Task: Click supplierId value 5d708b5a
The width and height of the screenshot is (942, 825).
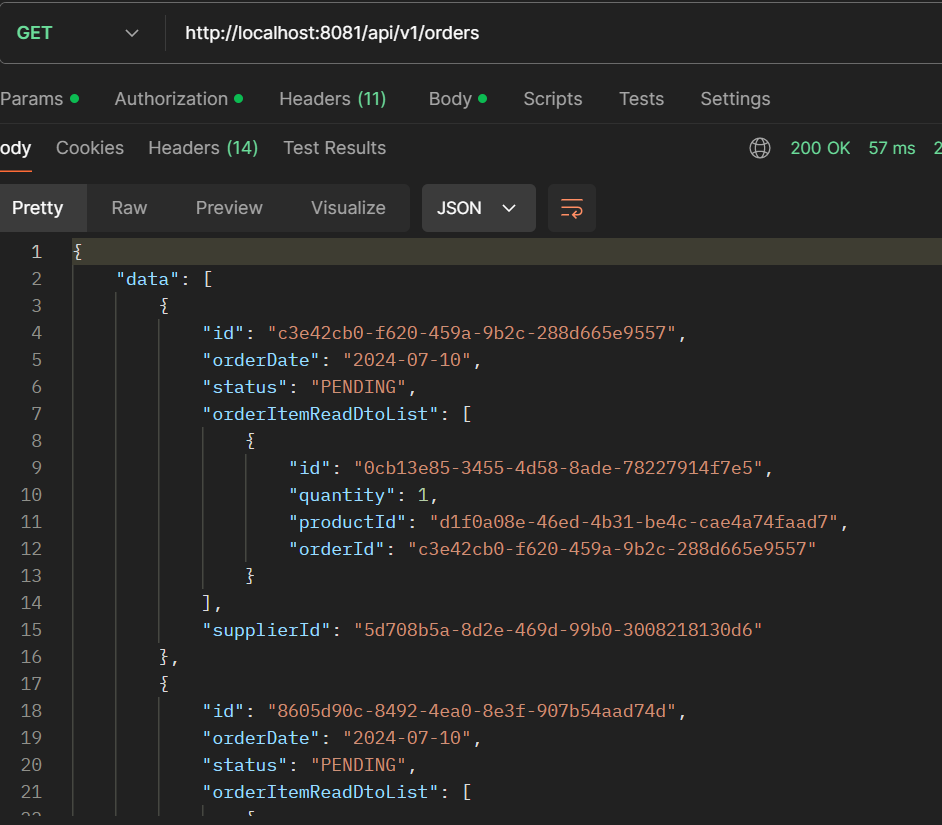Action: click(x=558, y=630)
